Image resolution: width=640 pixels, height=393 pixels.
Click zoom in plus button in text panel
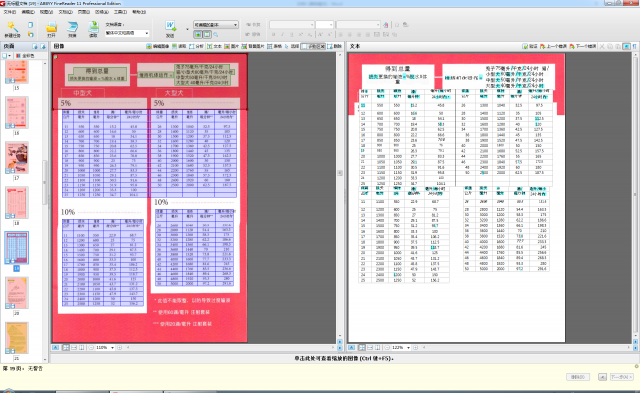[x=416, y=348]
